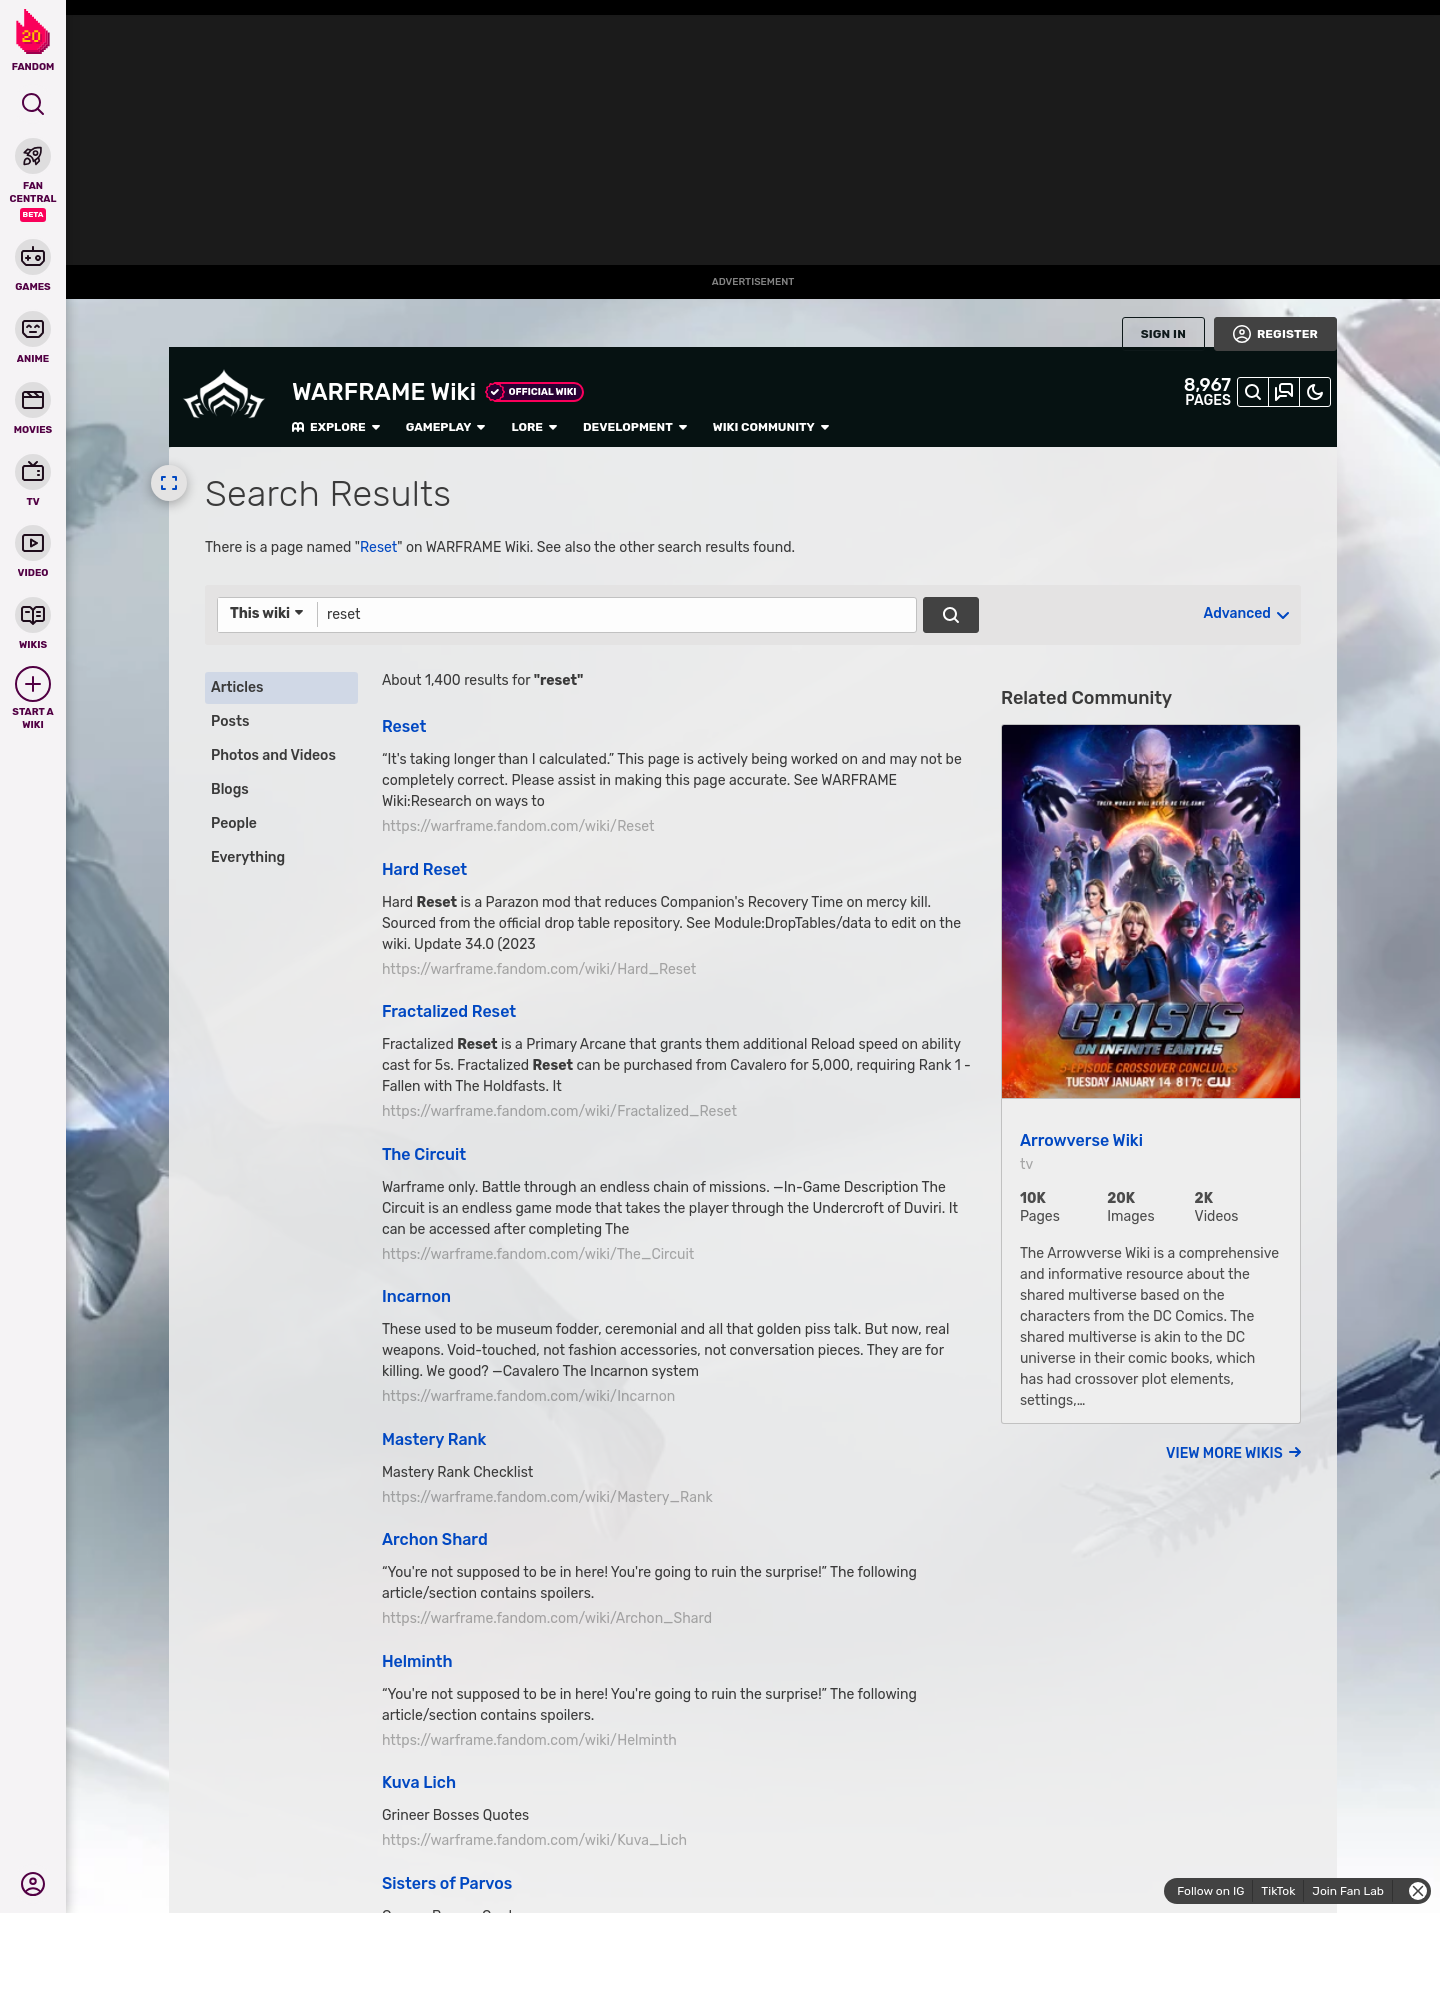
Task: Select the Blogs filter tab
Action: pos(281,789)
